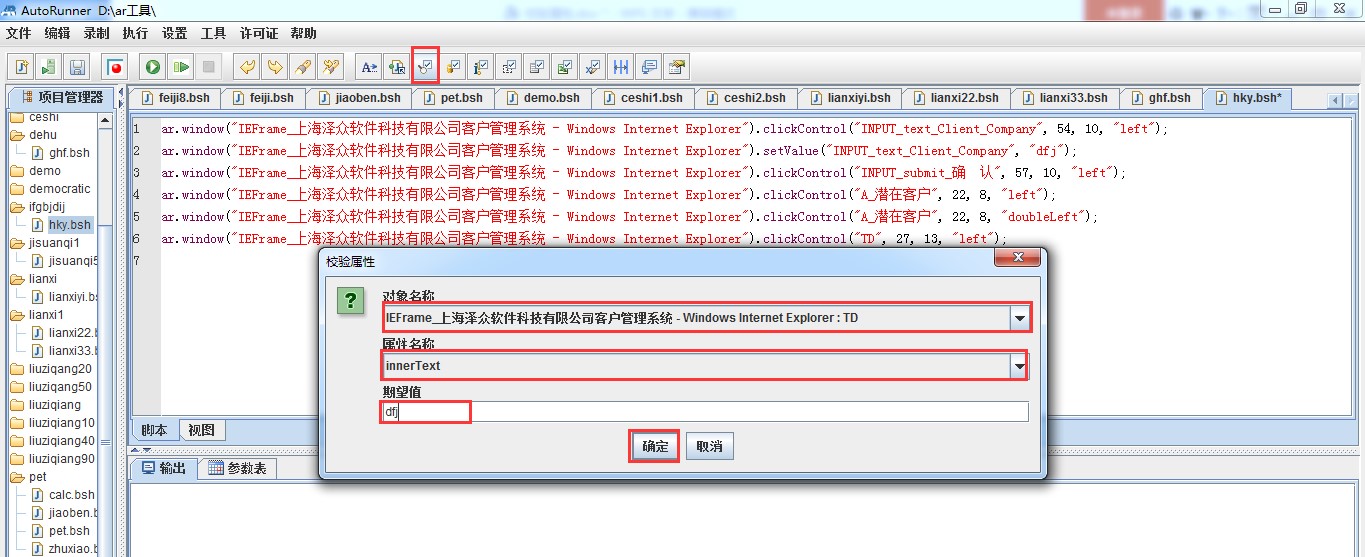Viewport: 1365px width, 557px height.
Task: Click the last toolbar properties window icon
Action: (x=677, y=67)
